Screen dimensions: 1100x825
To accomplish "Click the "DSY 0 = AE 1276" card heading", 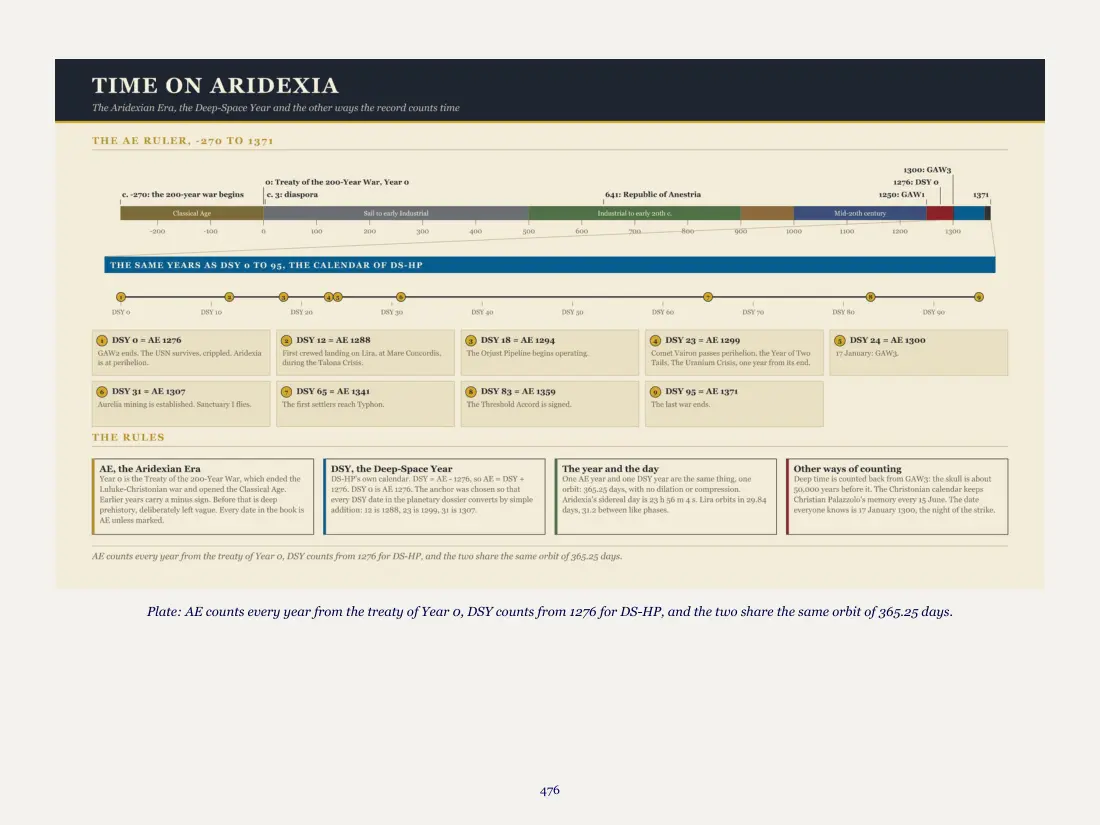I will pos(146,340).
